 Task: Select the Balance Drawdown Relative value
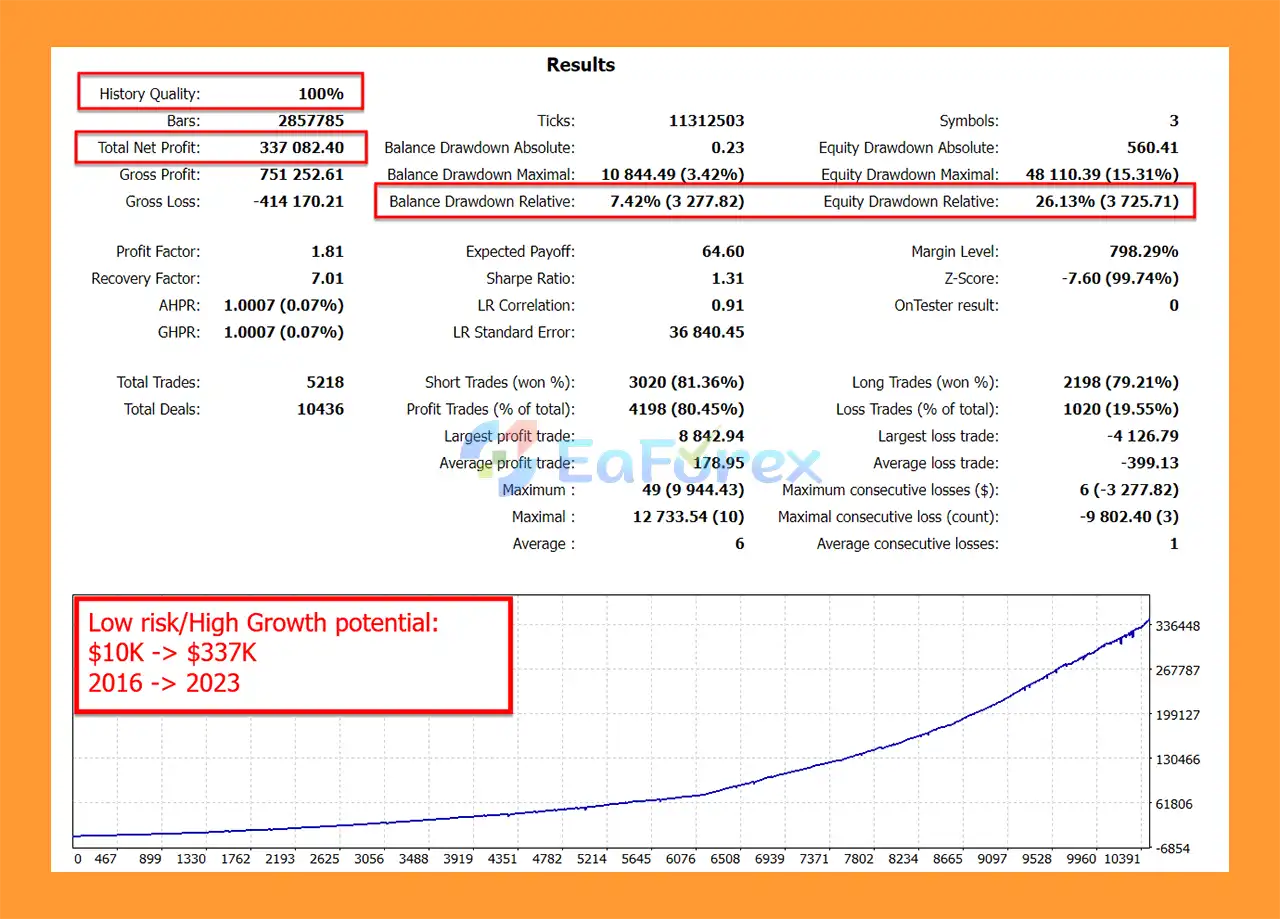(x=677, y=202)
